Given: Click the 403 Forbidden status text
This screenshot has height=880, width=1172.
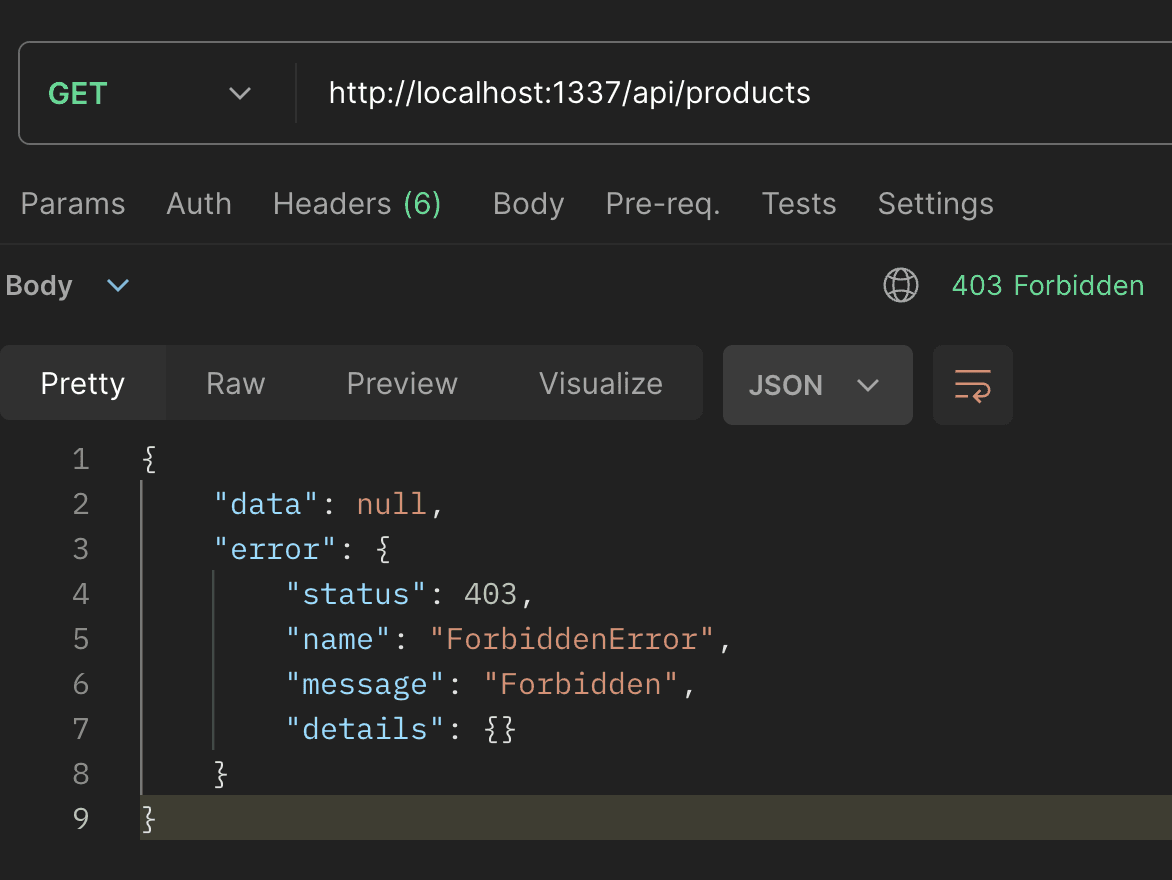Looking at the screenshot, I should (1047, 285).
